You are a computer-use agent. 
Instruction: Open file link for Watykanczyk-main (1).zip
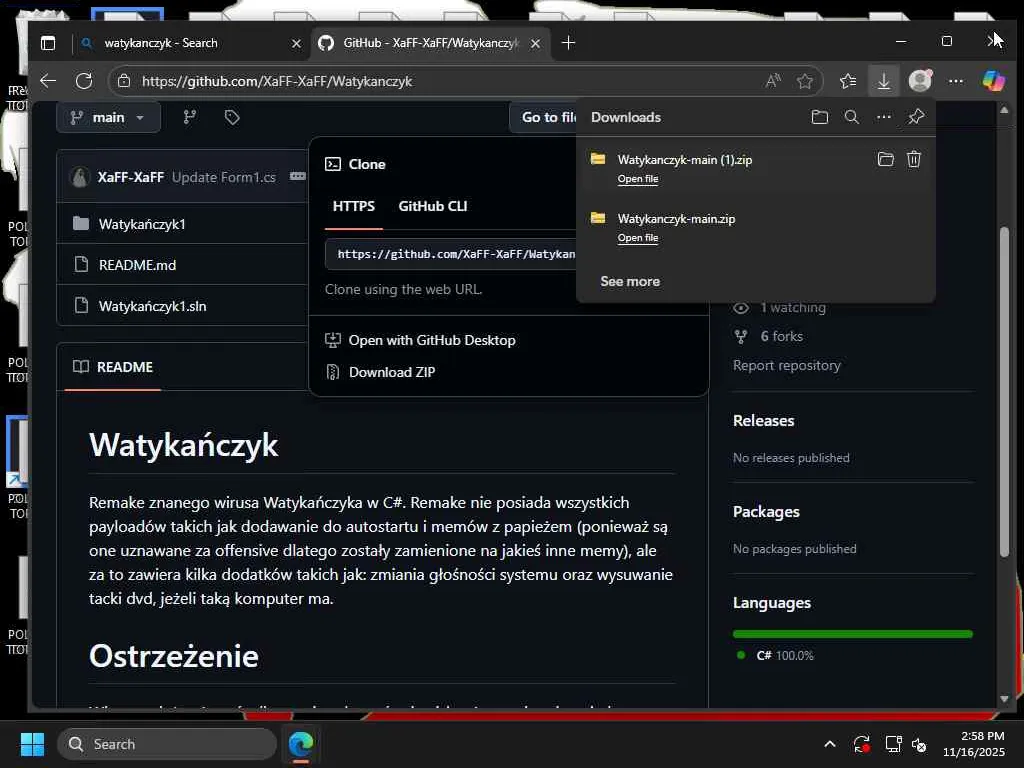tap(638, 179)
